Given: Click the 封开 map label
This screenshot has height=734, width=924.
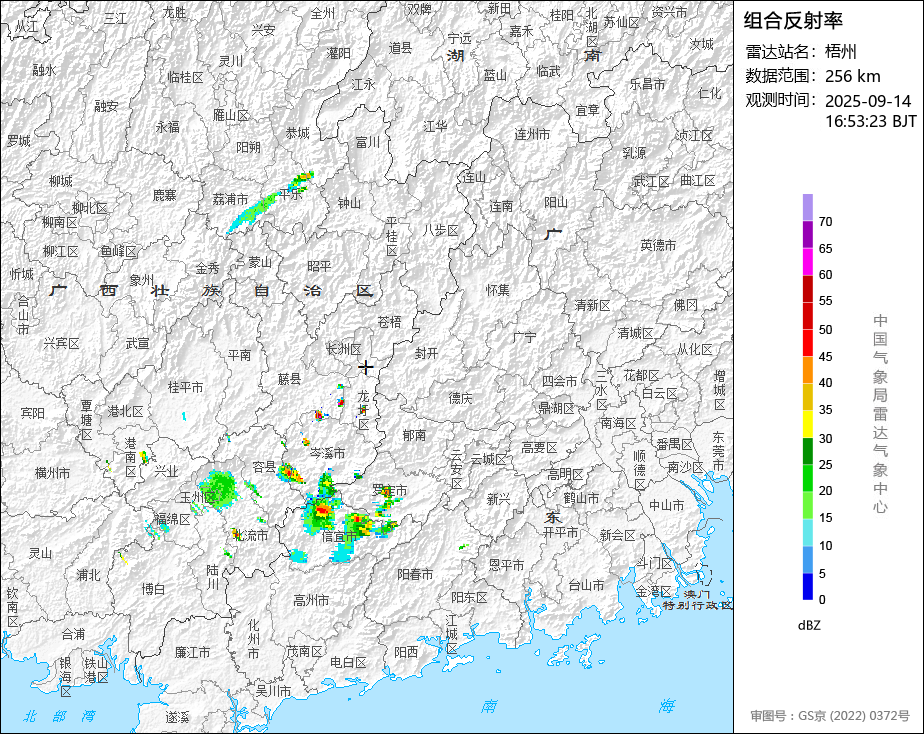Looking at the screenshot, I should tap(427, 353).
